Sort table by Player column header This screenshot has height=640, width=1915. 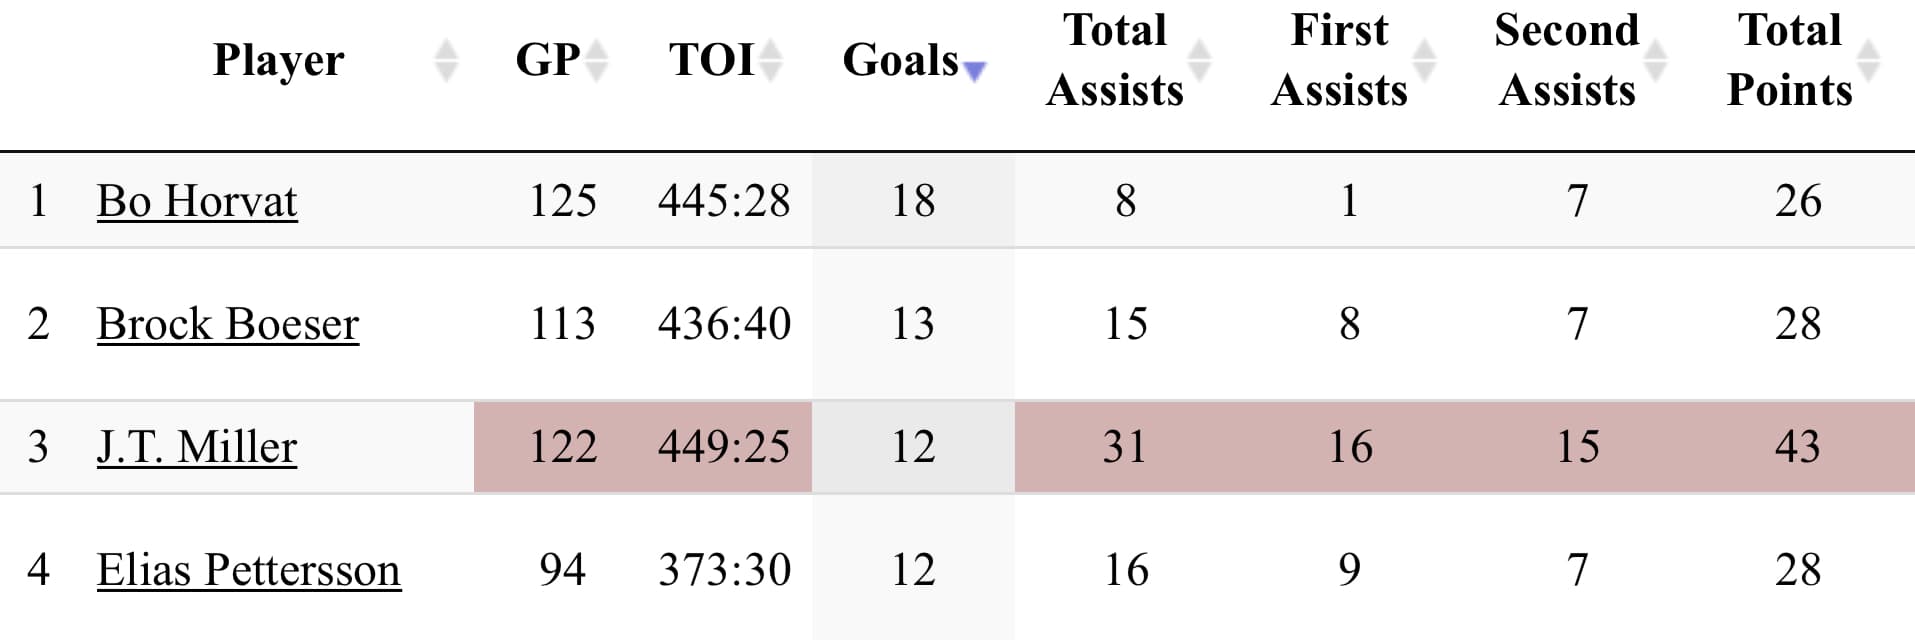278,60
